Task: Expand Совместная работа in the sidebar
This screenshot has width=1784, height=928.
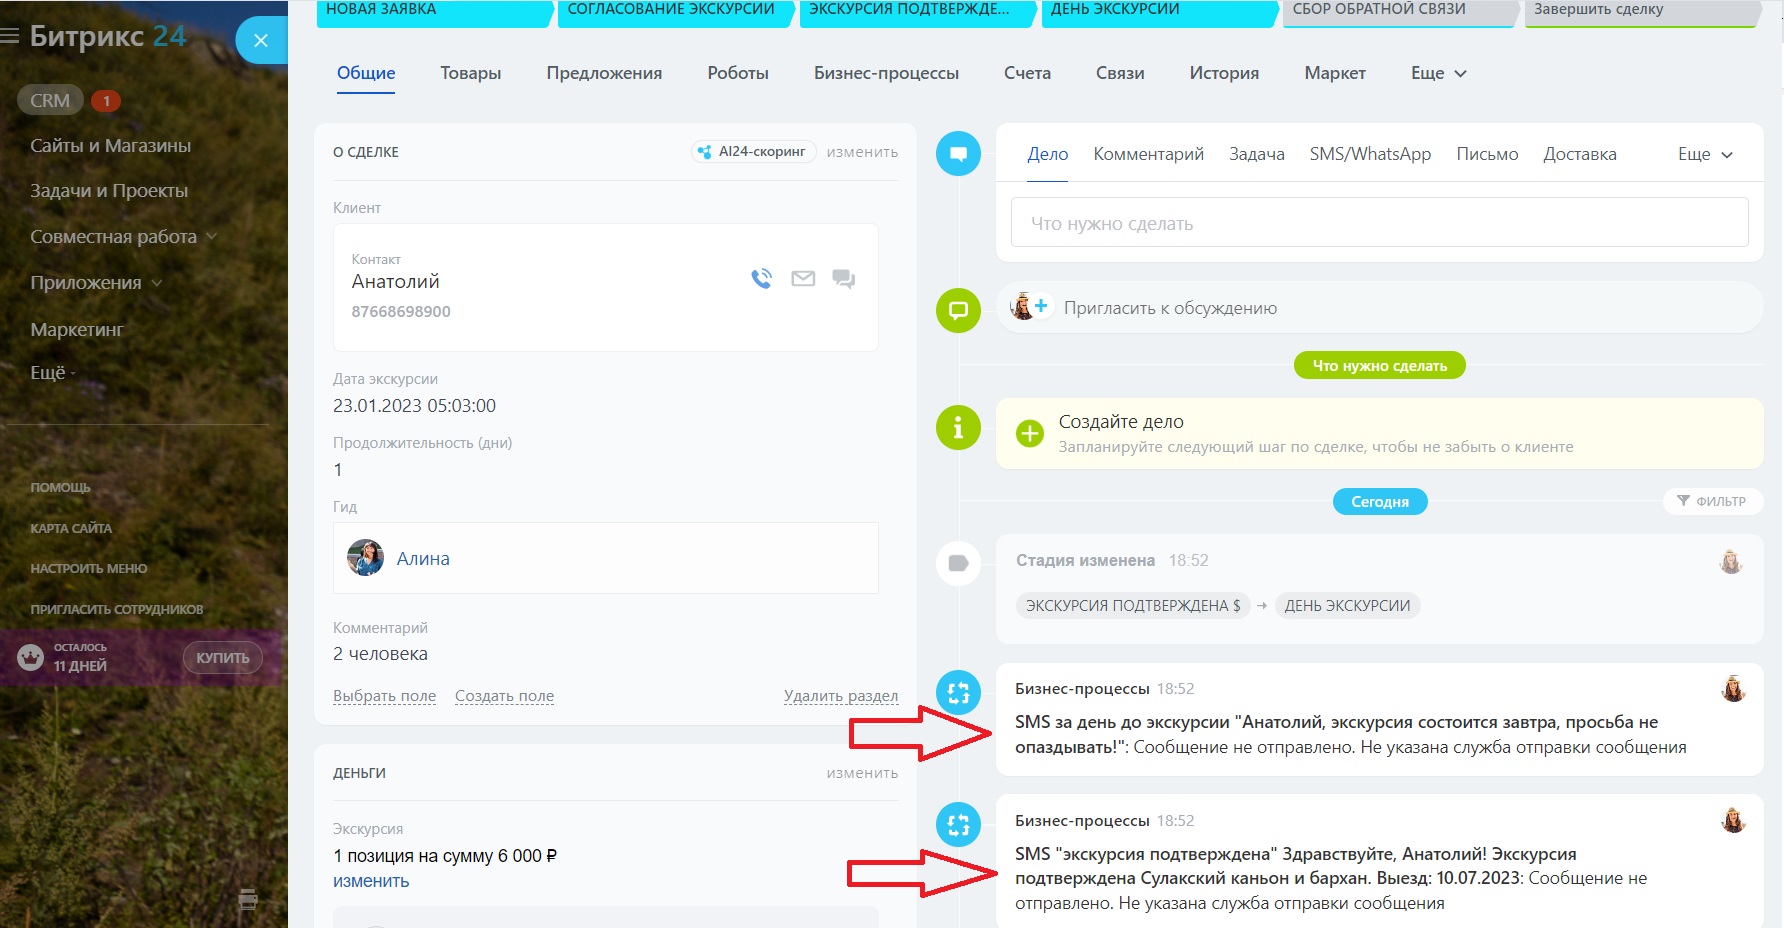Action: click(123, 237)
